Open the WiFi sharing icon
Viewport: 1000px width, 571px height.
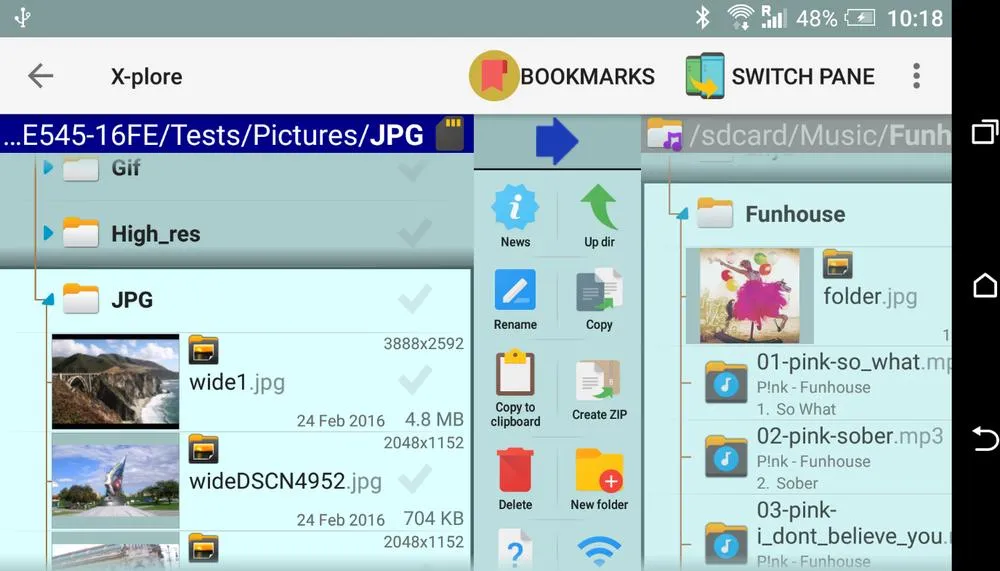click(x=599, y=552)
